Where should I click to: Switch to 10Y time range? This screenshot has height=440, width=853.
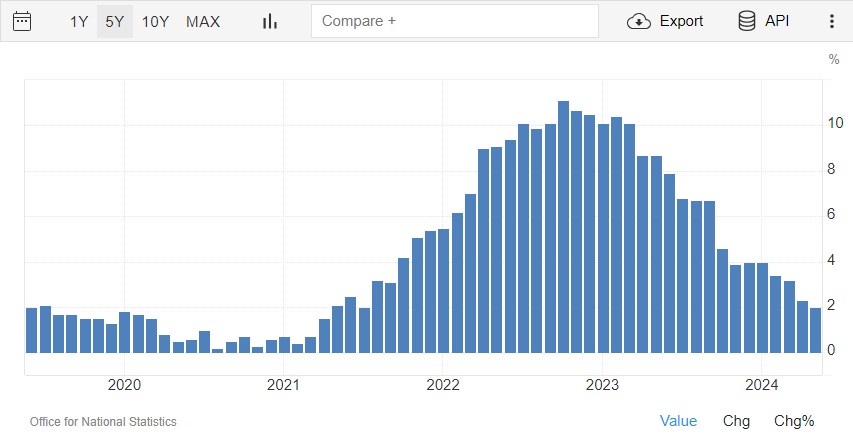tap(155, 21)
